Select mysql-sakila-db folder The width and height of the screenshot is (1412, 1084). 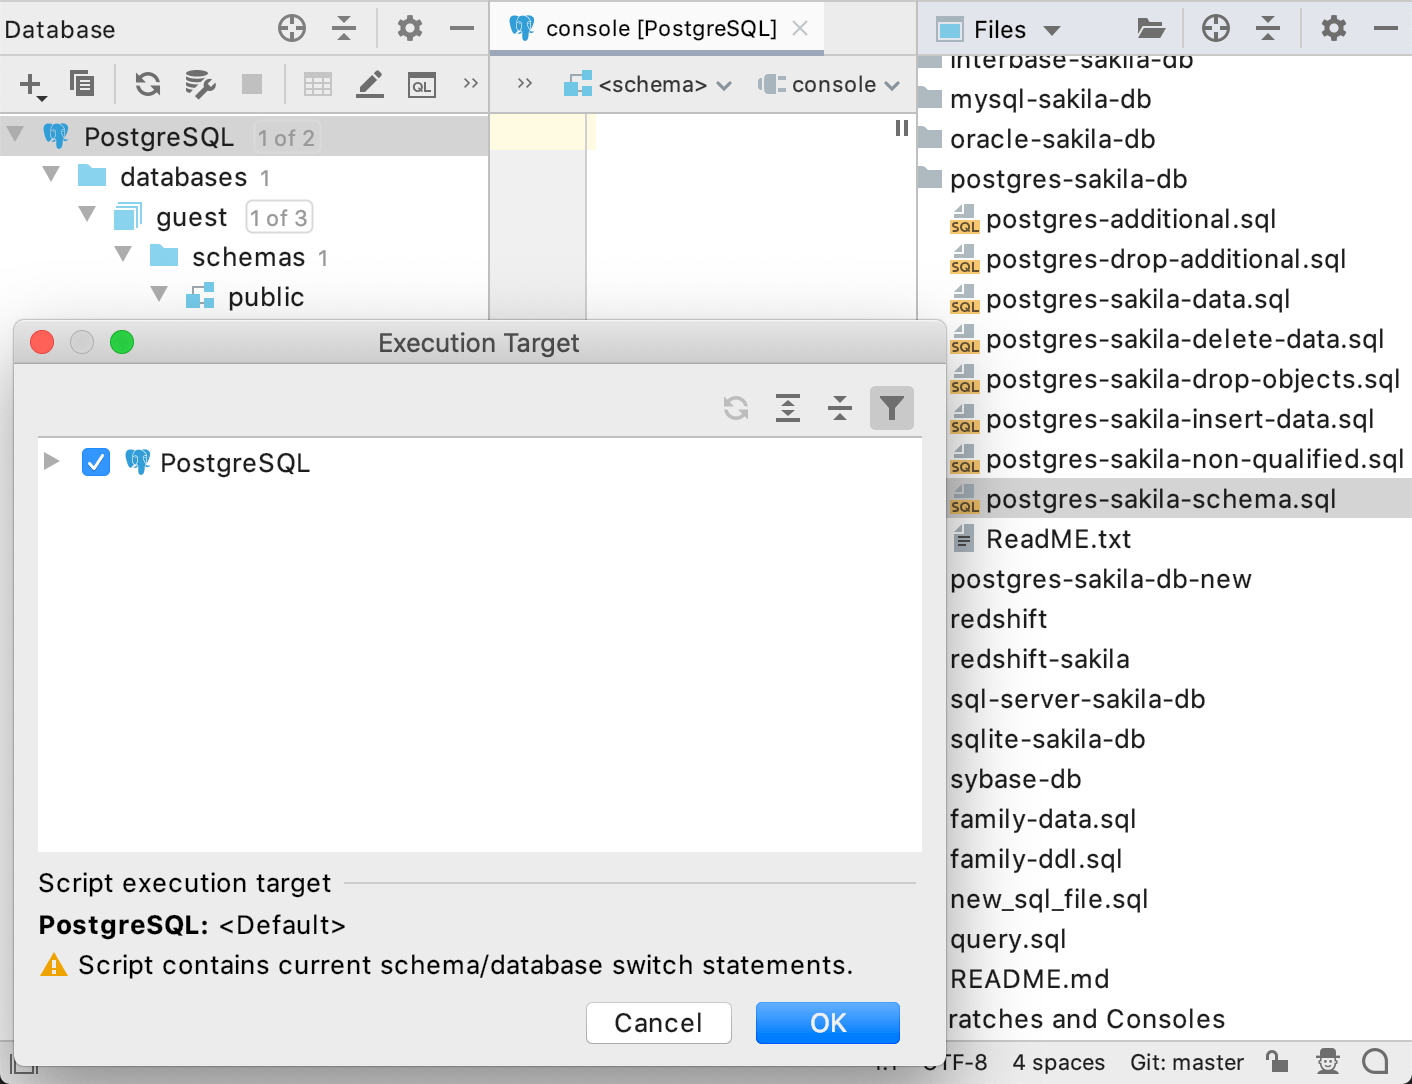click(1051, 99)
